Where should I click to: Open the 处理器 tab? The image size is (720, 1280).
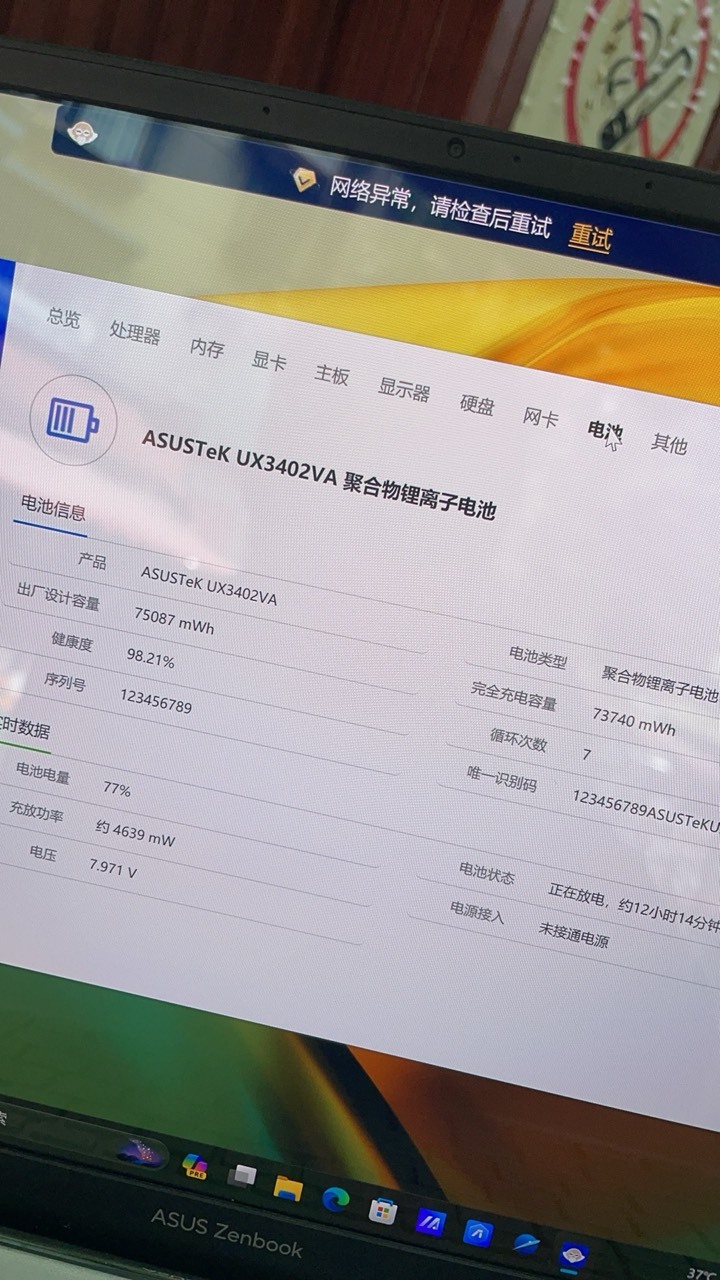[135, 333]
